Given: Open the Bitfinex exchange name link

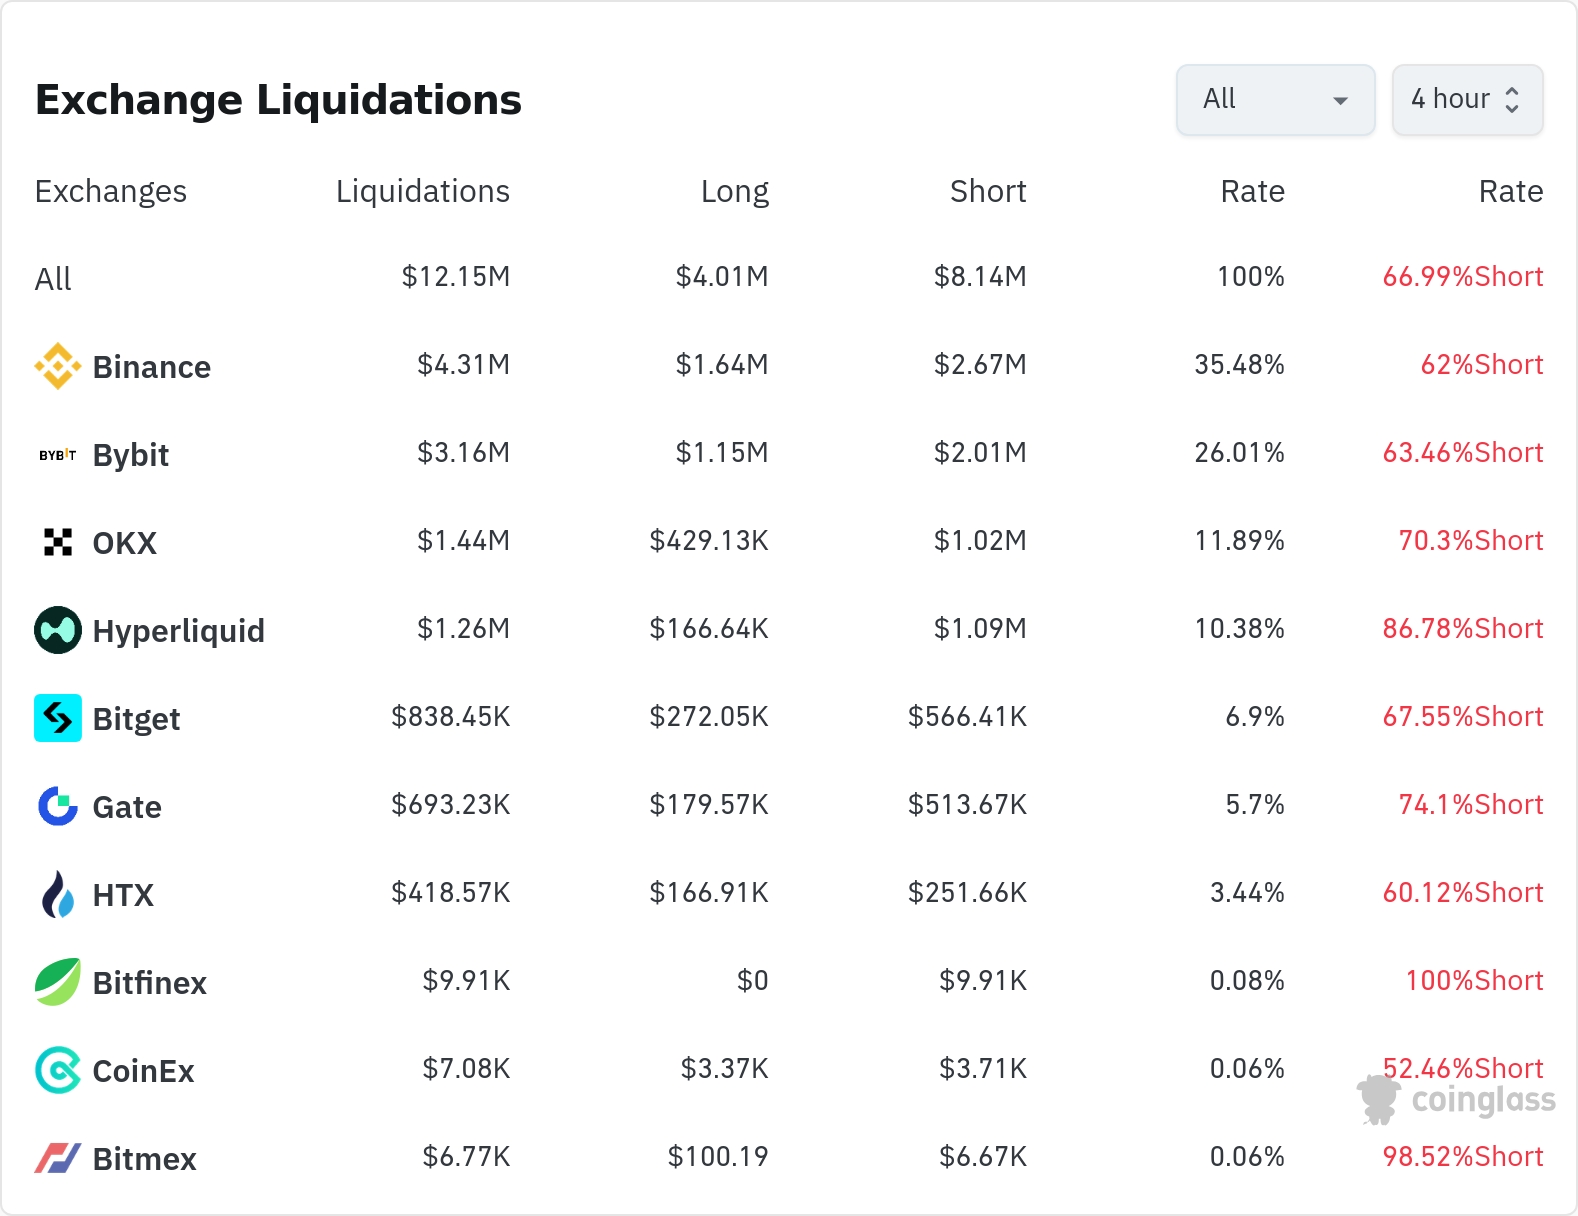Looking at the screenshot, I should coord(149,983).
